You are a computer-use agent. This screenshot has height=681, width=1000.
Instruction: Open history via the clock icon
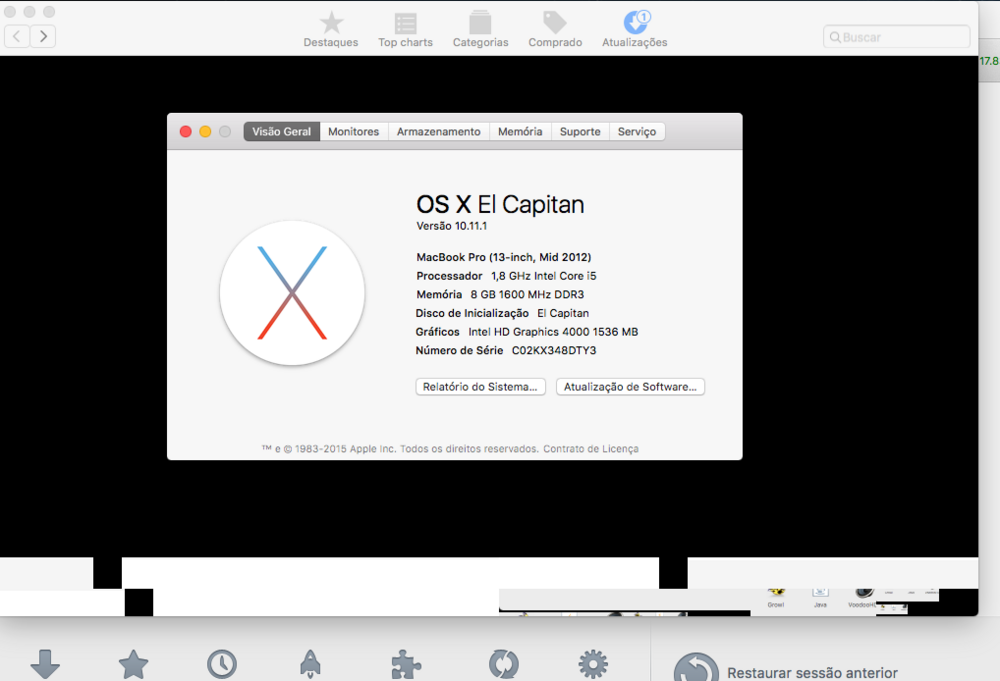pyautogui.click(x=222, y=665)
